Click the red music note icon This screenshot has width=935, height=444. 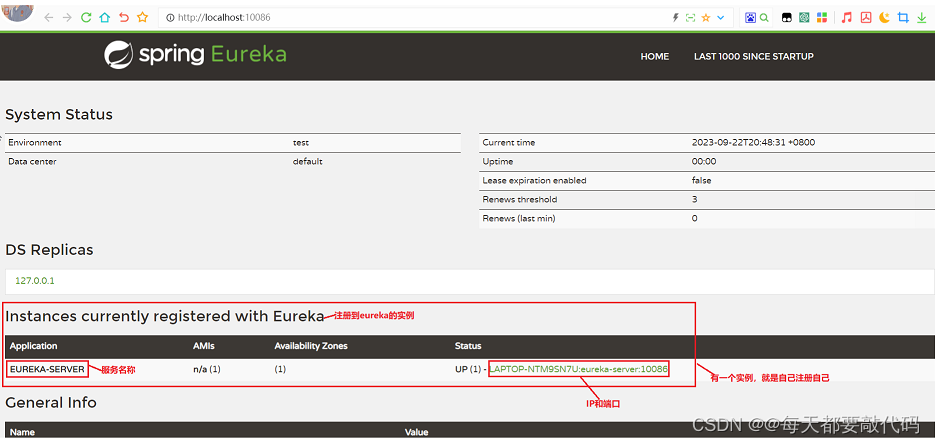coord(846,18)
